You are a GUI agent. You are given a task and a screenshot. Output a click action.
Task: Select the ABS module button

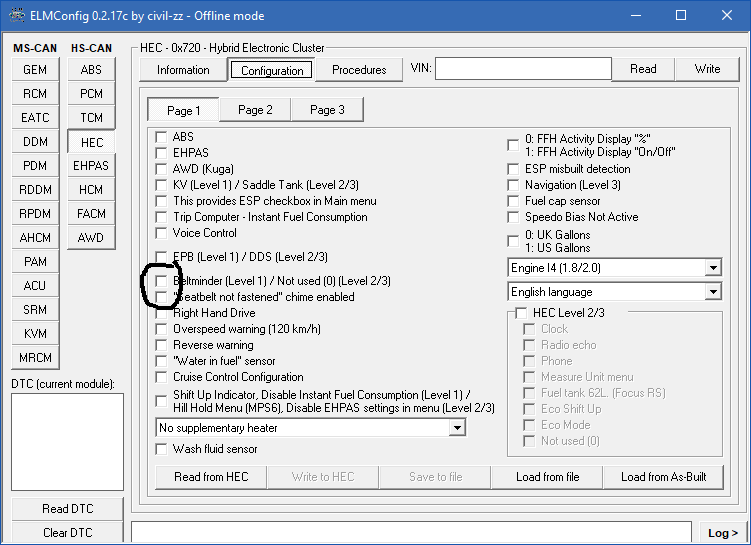pos(91,69)
